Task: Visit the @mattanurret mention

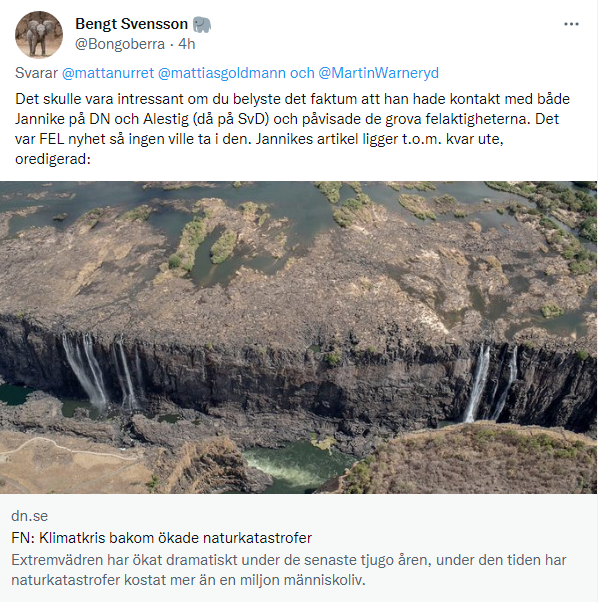Action: coord(108,73)
